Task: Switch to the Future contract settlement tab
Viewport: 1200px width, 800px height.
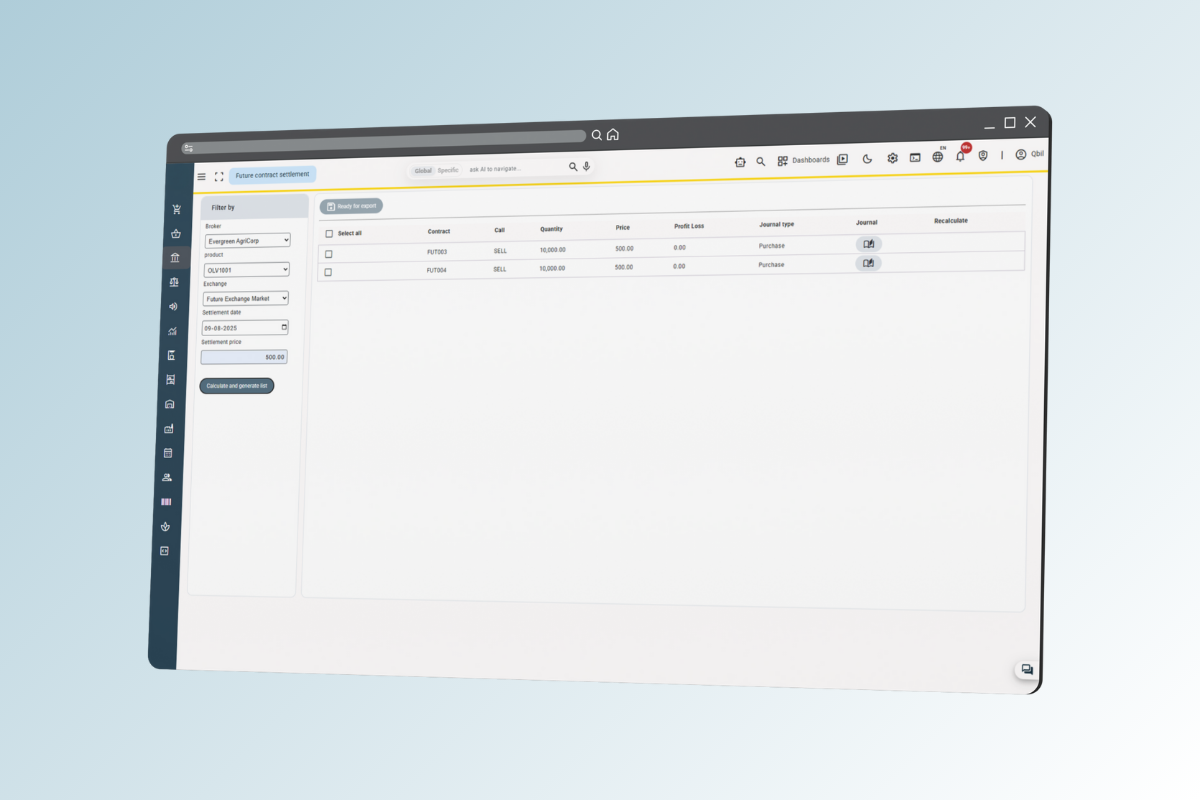Action: click(272, 175)
